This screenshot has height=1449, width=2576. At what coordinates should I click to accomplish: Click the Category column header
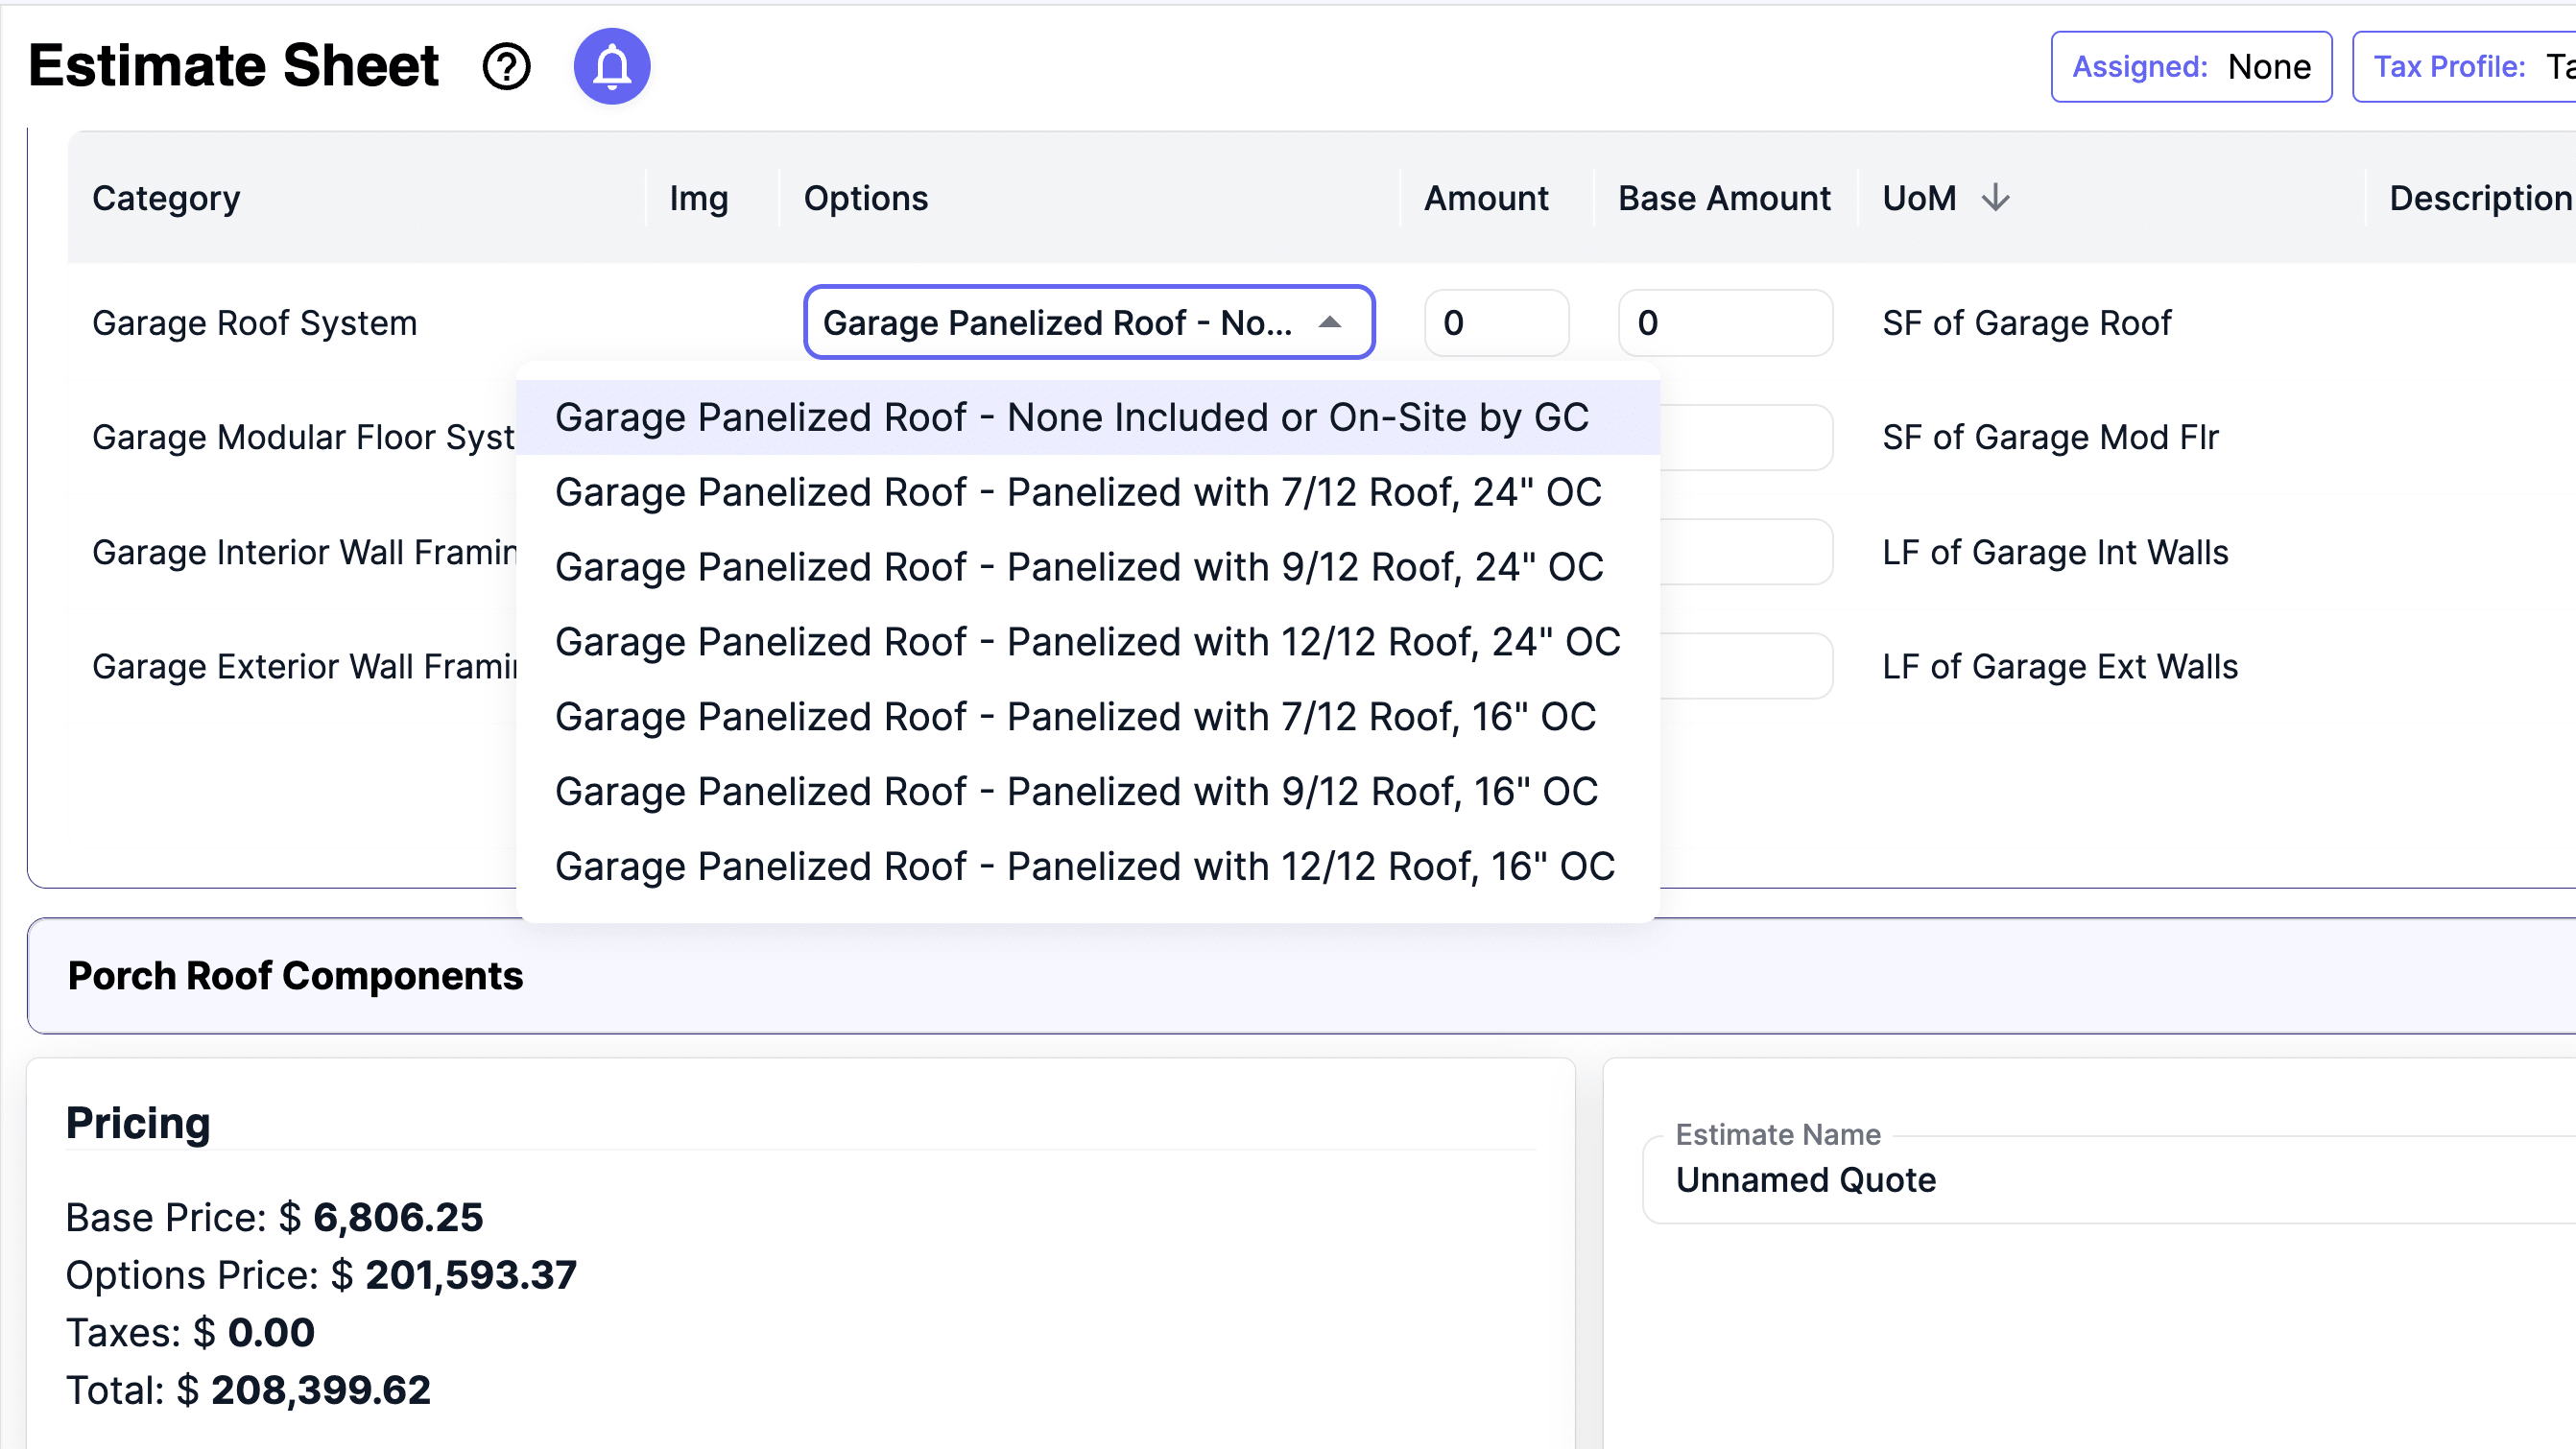click(166, 198)
